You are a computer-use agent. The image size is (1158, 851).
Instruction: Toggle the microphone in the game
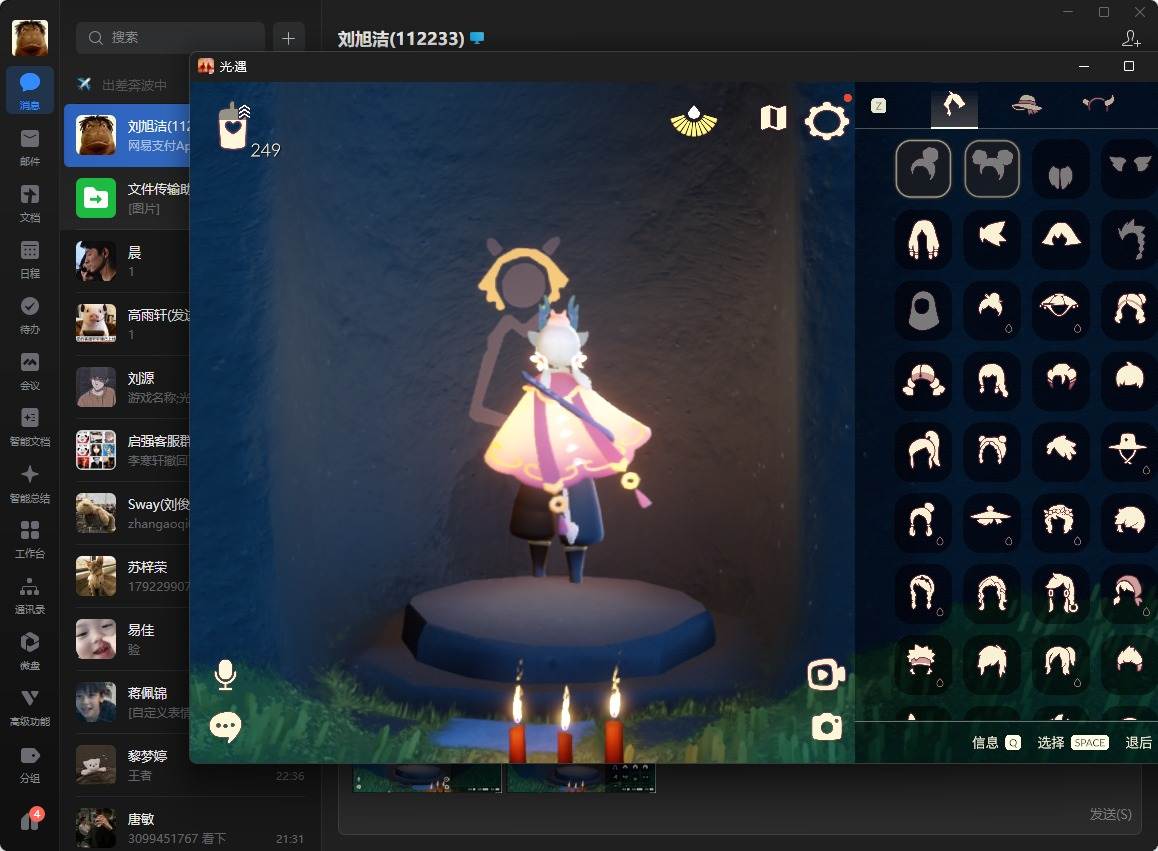pos(225,674)
